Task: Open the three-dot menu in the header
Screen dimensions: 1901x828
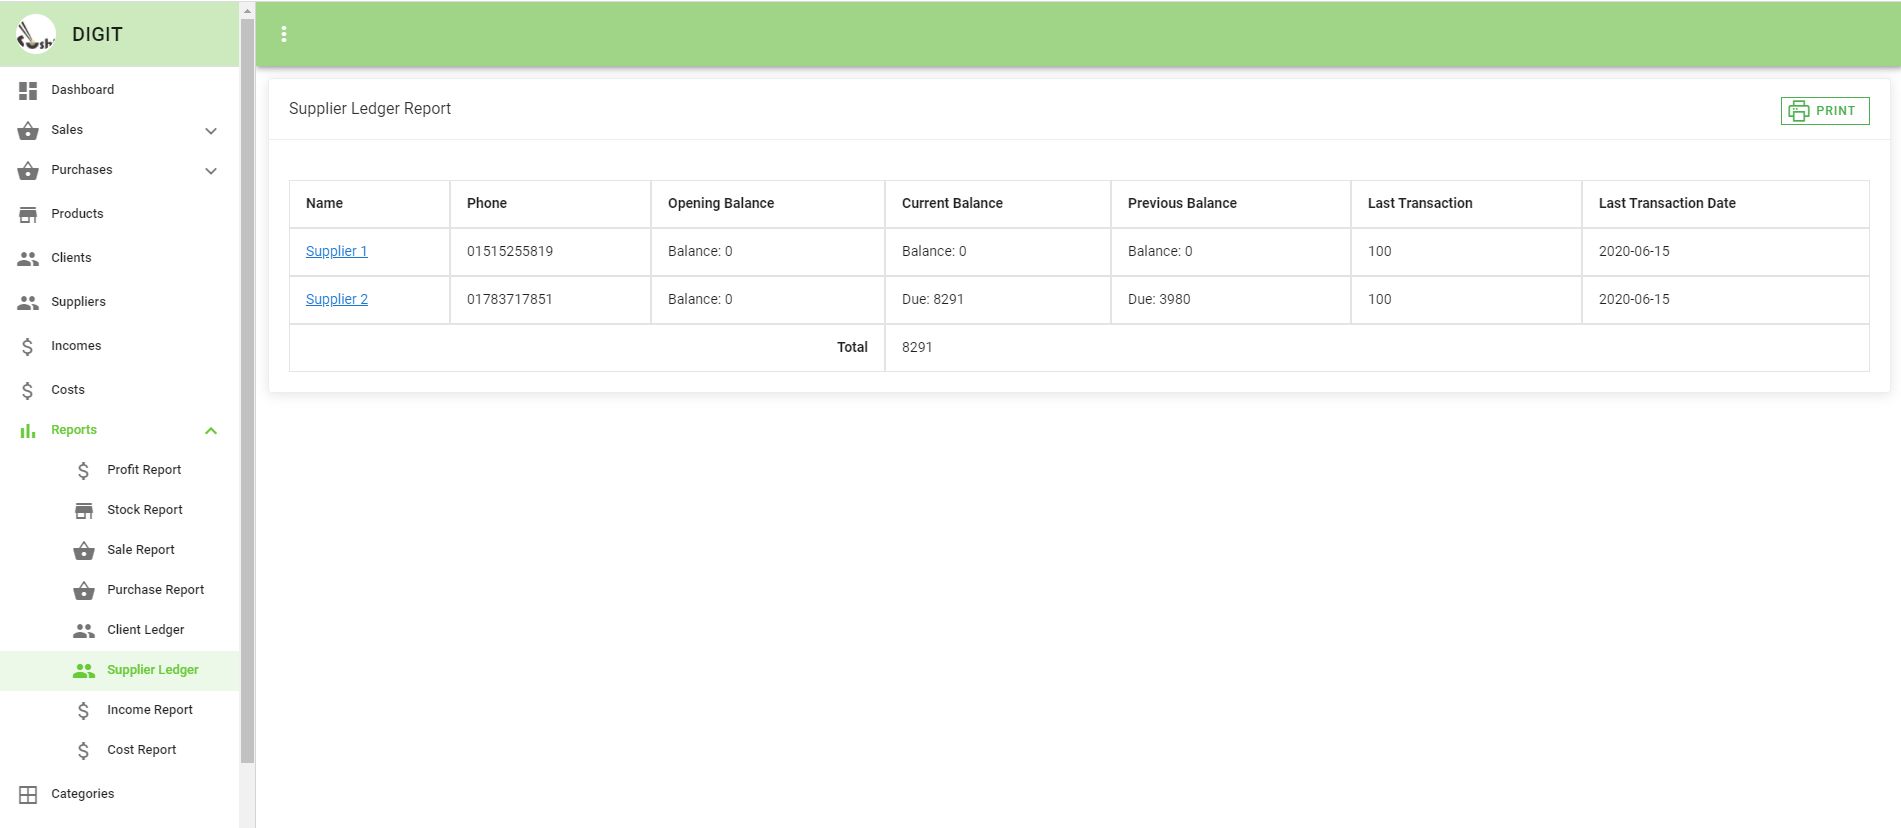Action: pos(284,34)
